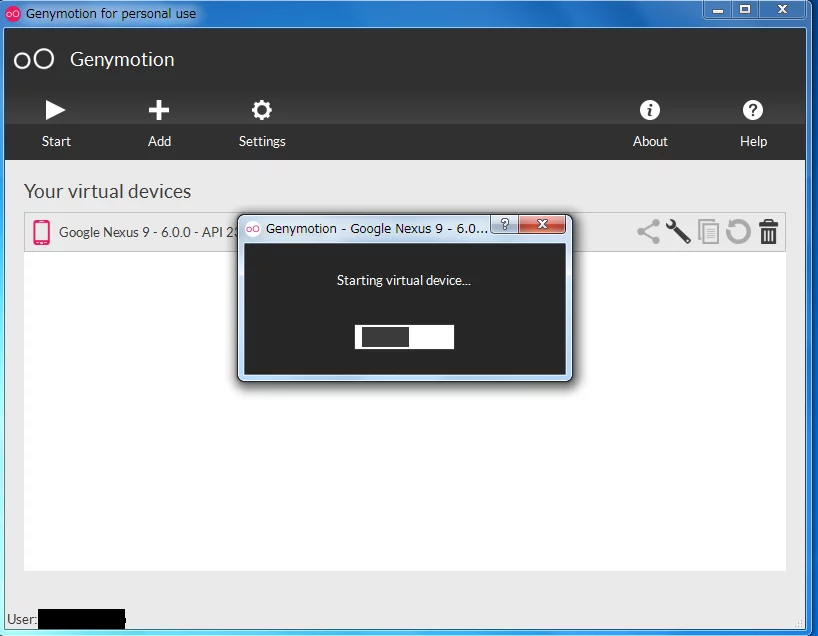Click the Add plus icon
The width and height of the screenshot is (818, 636).
(159, 110)
